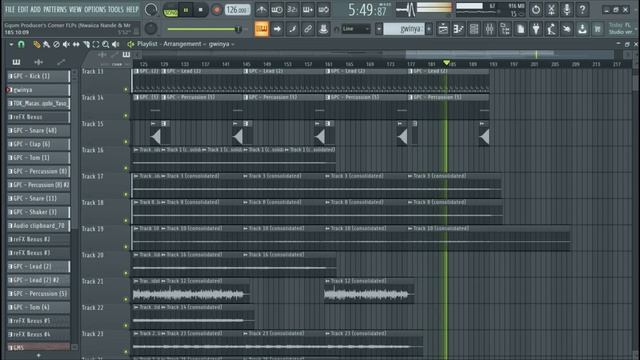
Task: Select the pencil draw tool
Action: 37,44
